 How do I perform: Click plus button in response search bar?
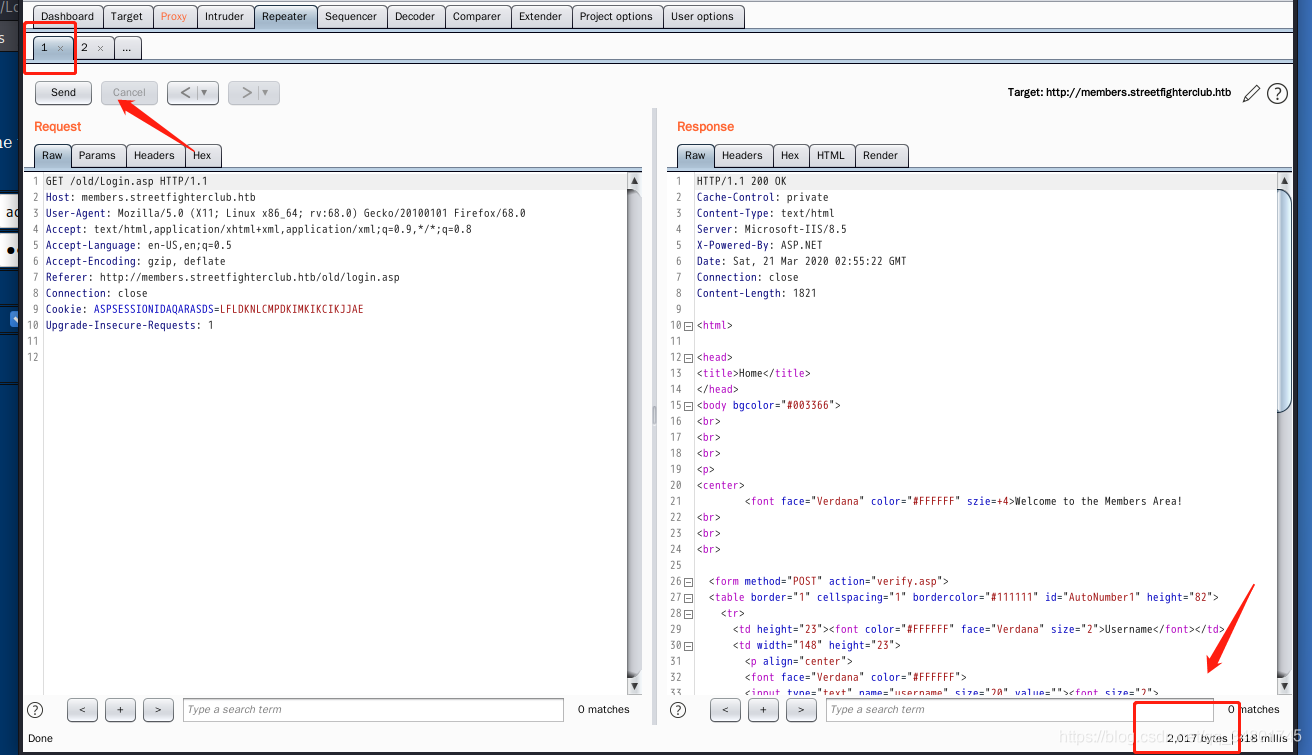[763, 710]
